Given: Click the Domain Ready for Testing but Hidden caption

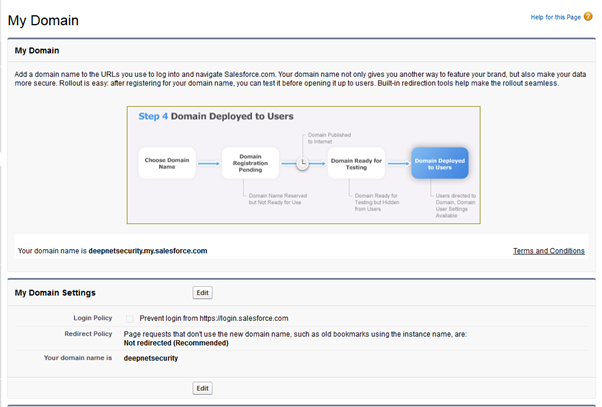Looking at the screenshot, I should coord(377,202).
